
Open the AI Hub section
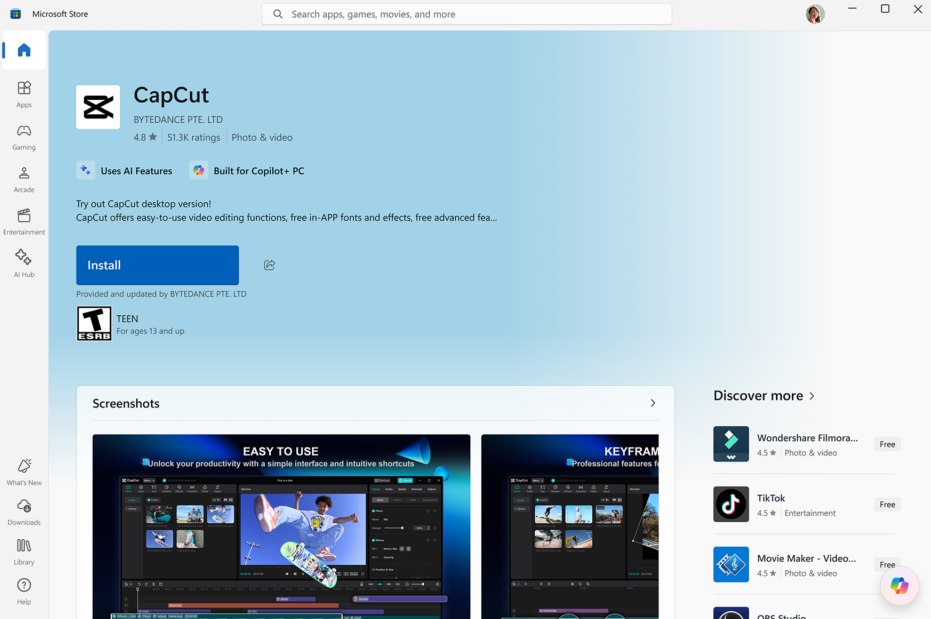24,264
